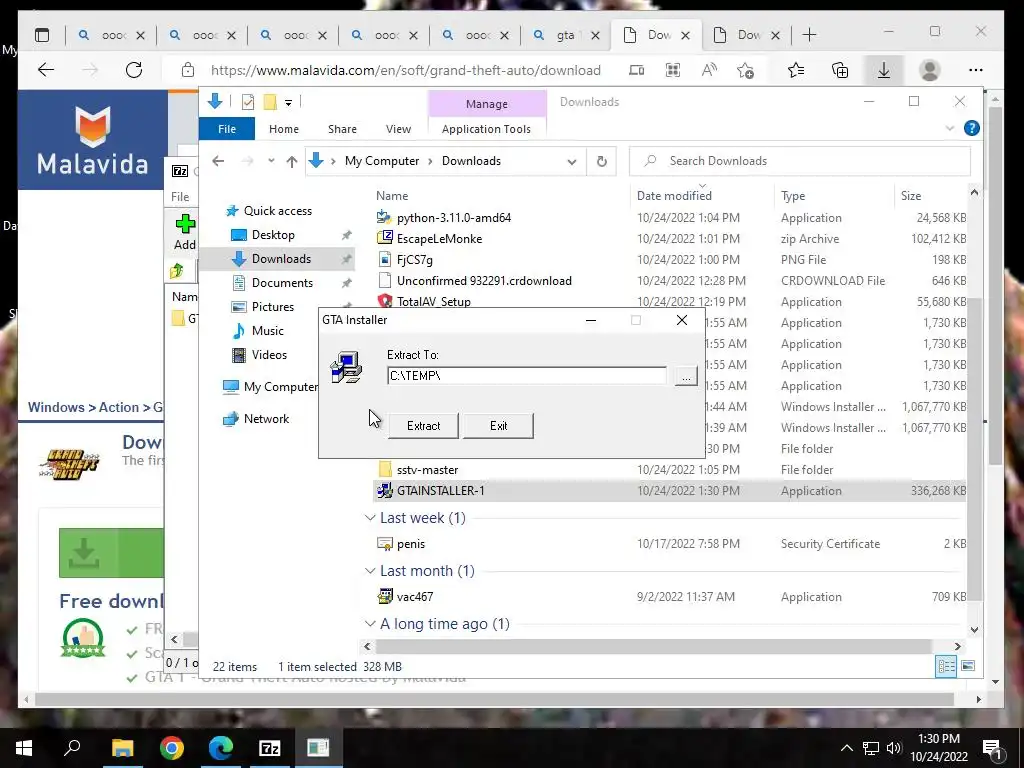Open the Customize Quick Access Toolbar dropdown
This screenshot has height=768, width=1024.
point(288,103)
